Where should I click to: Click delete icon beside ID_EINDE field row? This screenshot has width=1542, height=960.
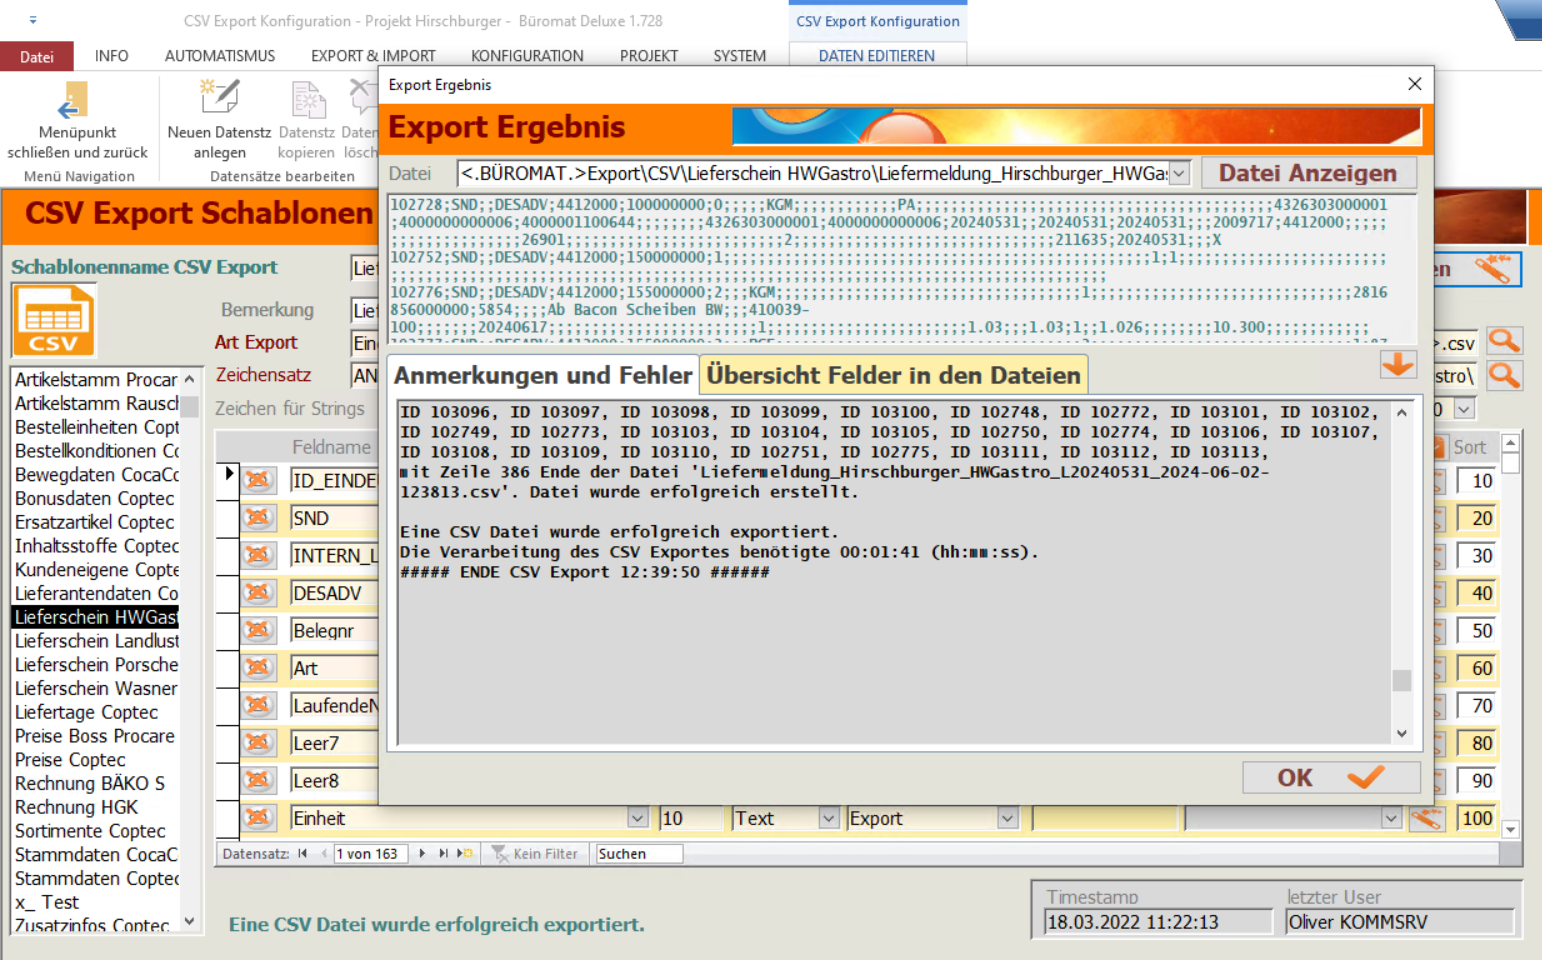259,480
